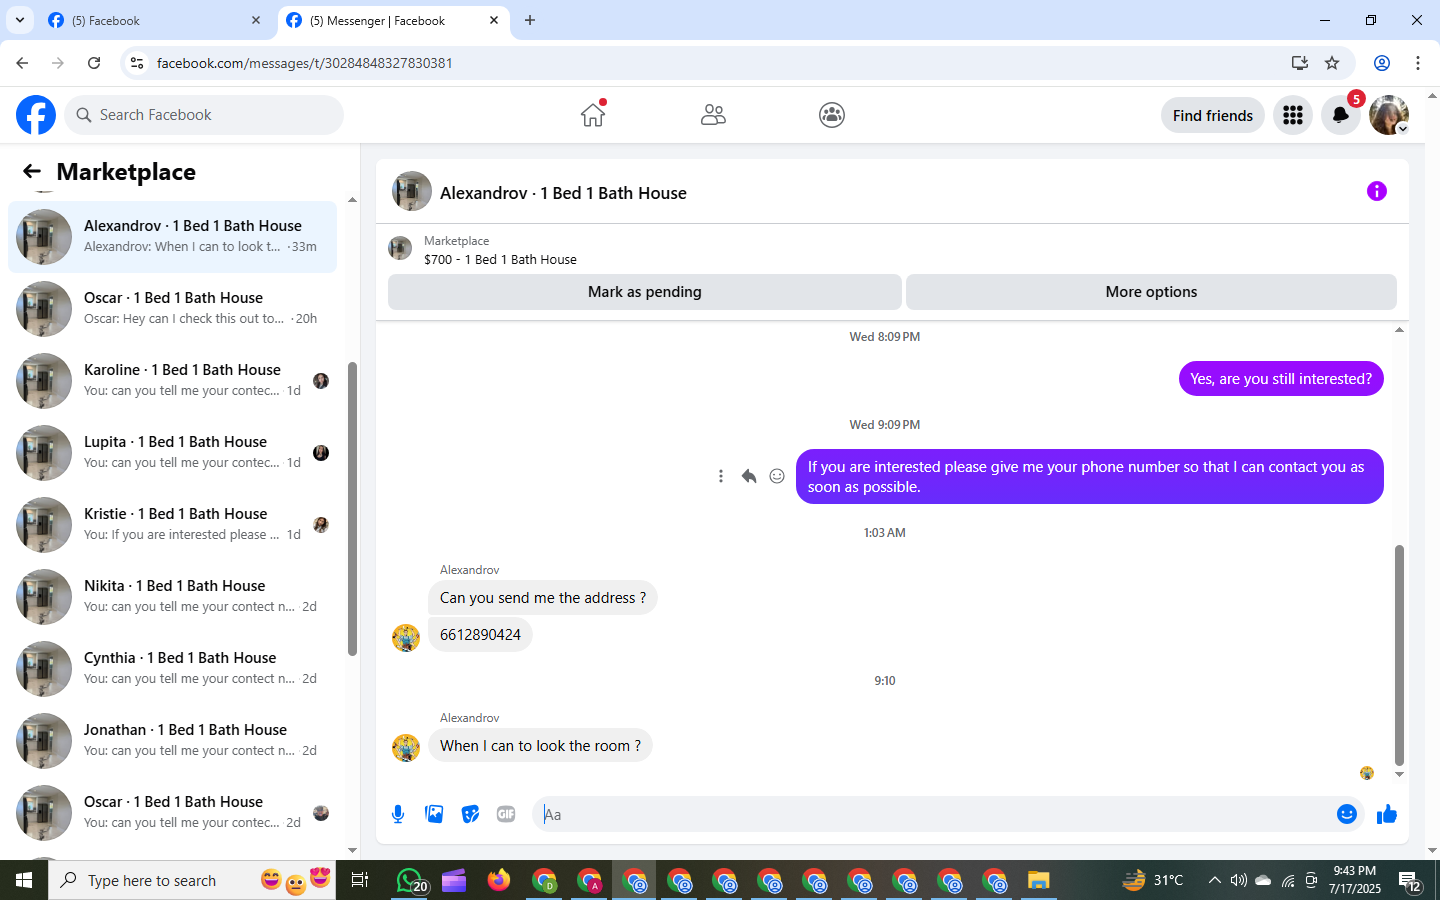
Task: Open the Friends icon in top navigation
Action: coord(713,115)
